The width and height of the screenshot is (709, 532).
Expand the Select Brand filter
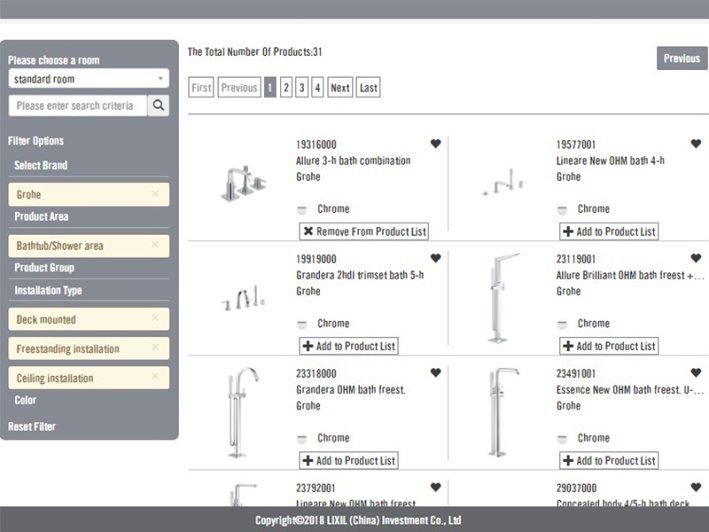tap(41, 165)
